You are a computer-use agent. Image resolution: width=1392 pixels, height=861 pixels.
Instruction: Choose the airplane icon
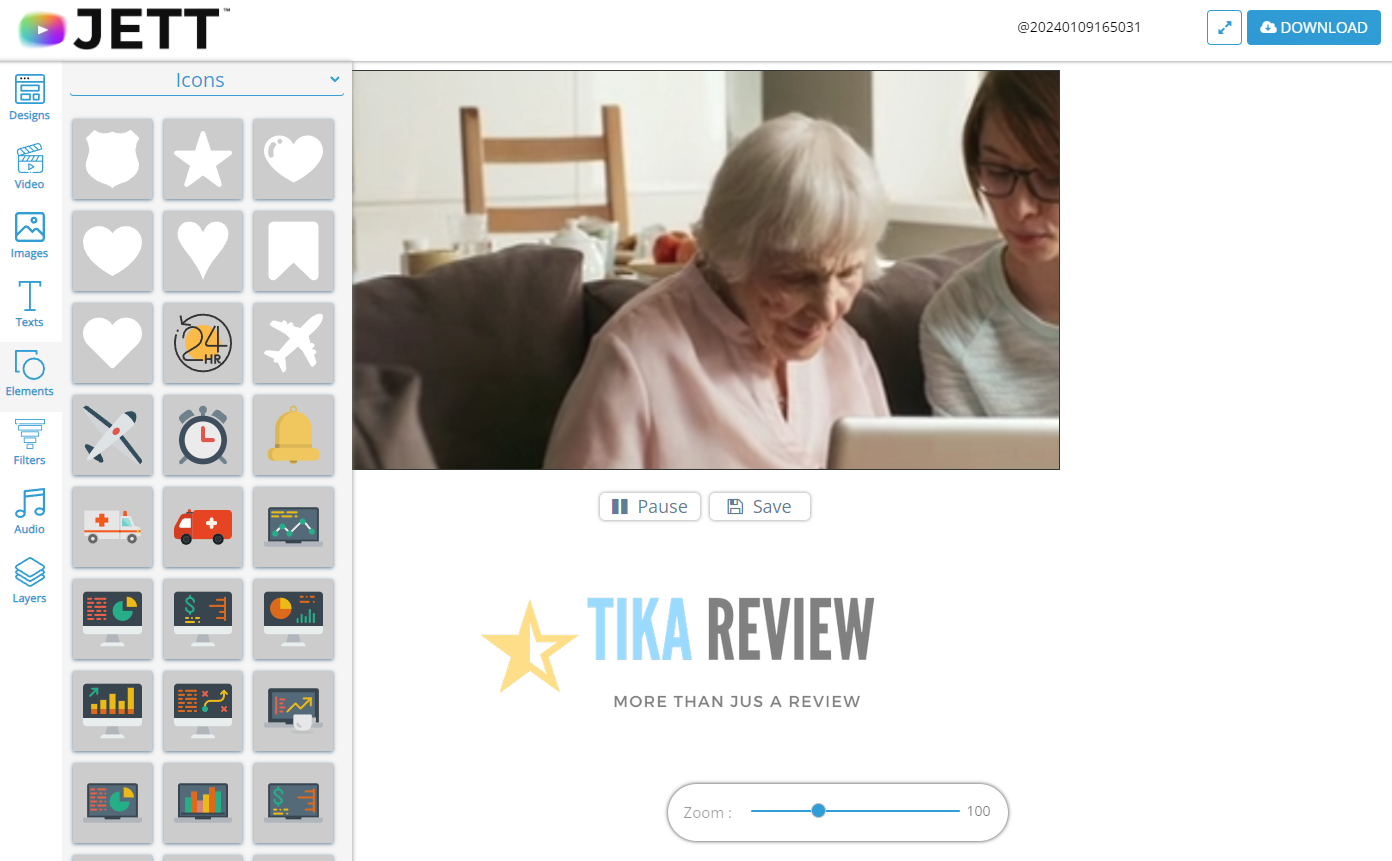tap(293, 343)
